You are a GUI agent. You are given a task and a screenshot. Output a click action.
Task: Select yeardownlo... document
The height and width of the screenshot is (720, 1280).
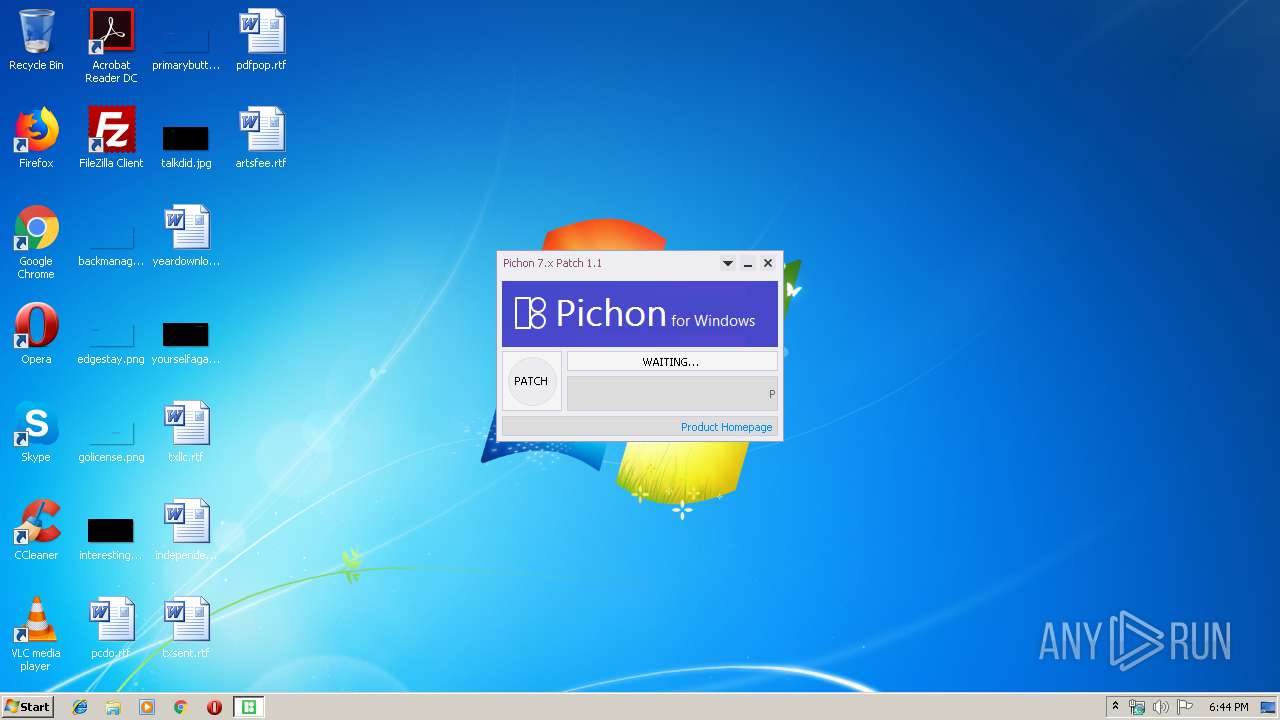point(186,237)
